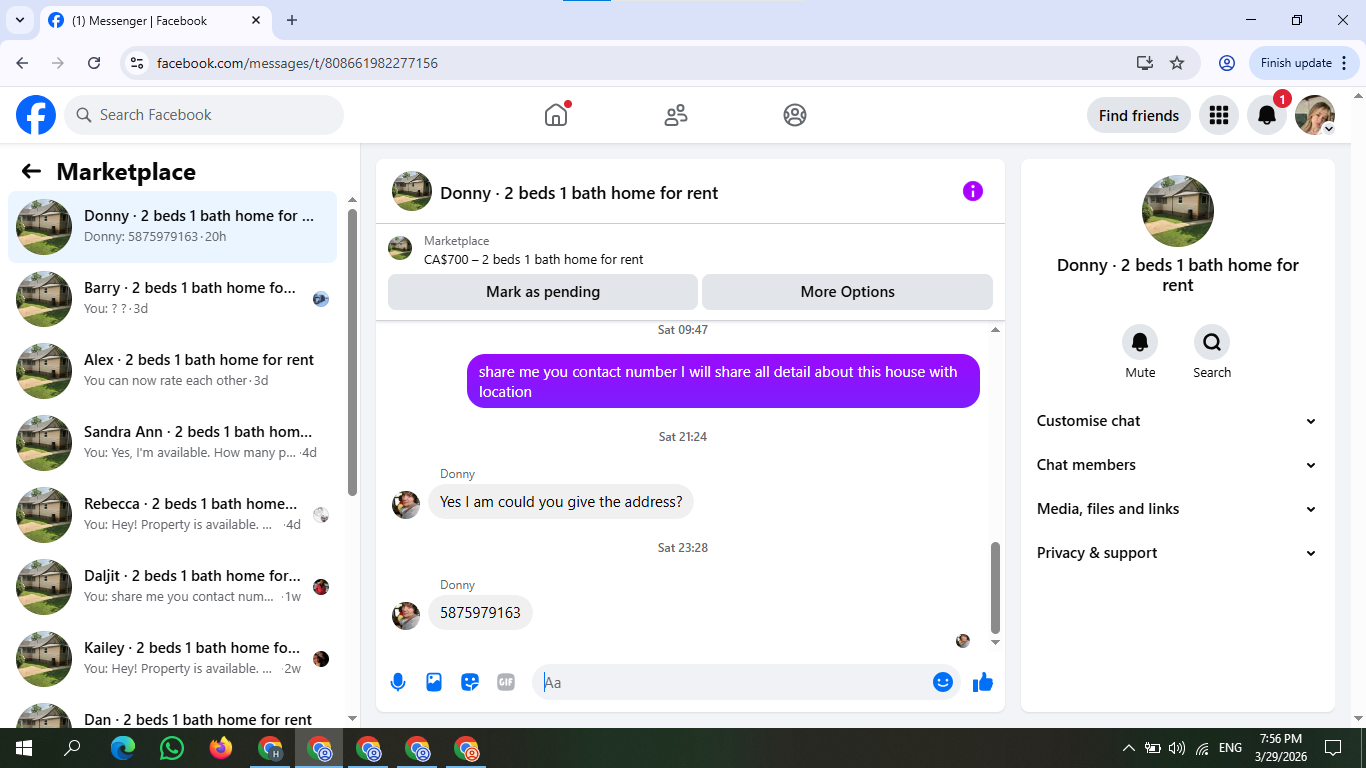
Task: Open the install app icon in address bar
Action: 1145,63
